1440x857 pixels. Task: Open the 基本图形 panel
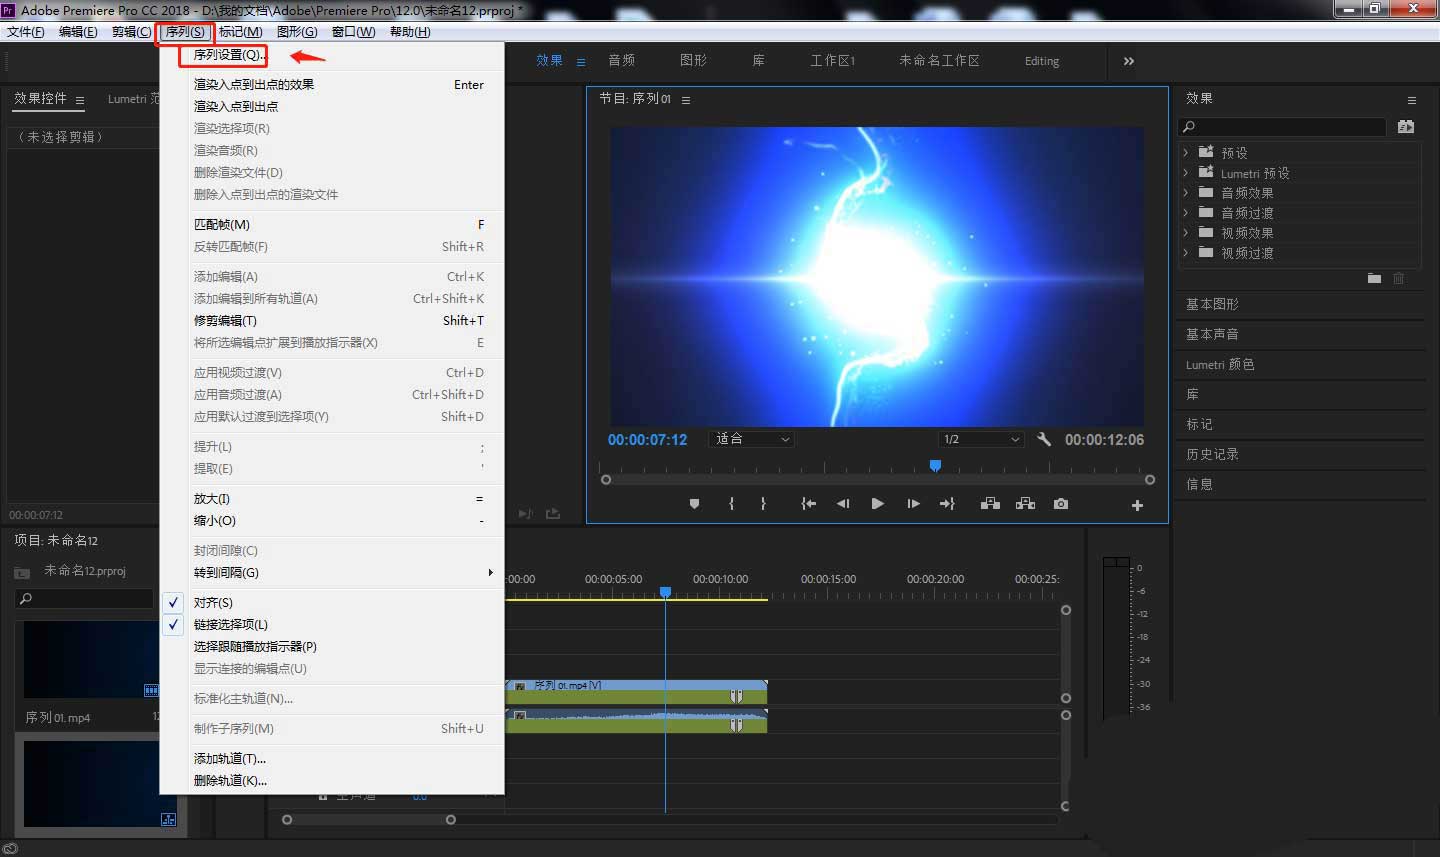pyautogui.click(x=1212, y=304)
